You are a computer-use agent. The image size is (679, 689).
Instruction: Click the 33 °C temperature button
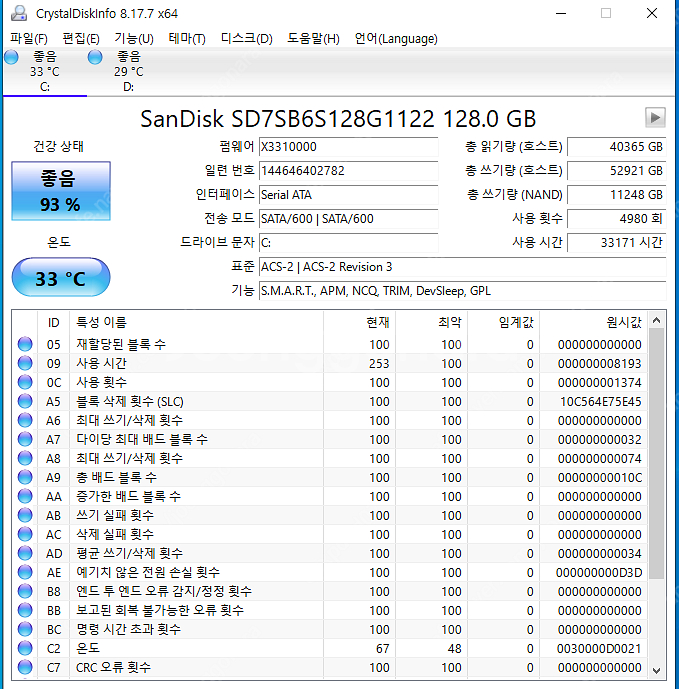61,278
